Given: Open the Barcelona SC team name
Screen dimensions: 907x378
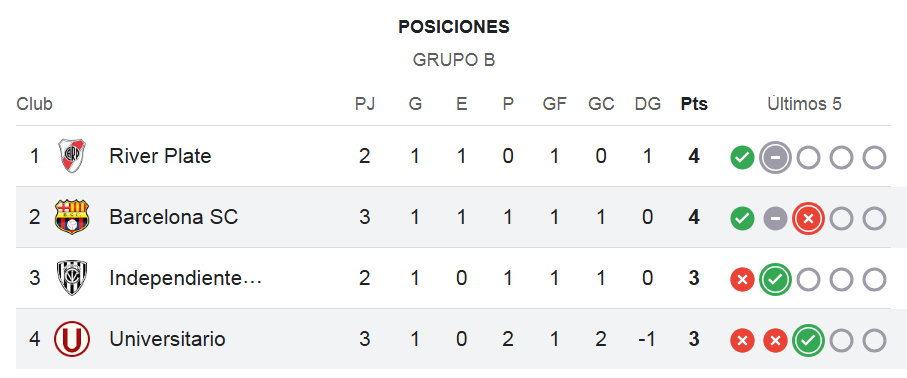Looking at the screenshot, I should (x=174, y=217).
